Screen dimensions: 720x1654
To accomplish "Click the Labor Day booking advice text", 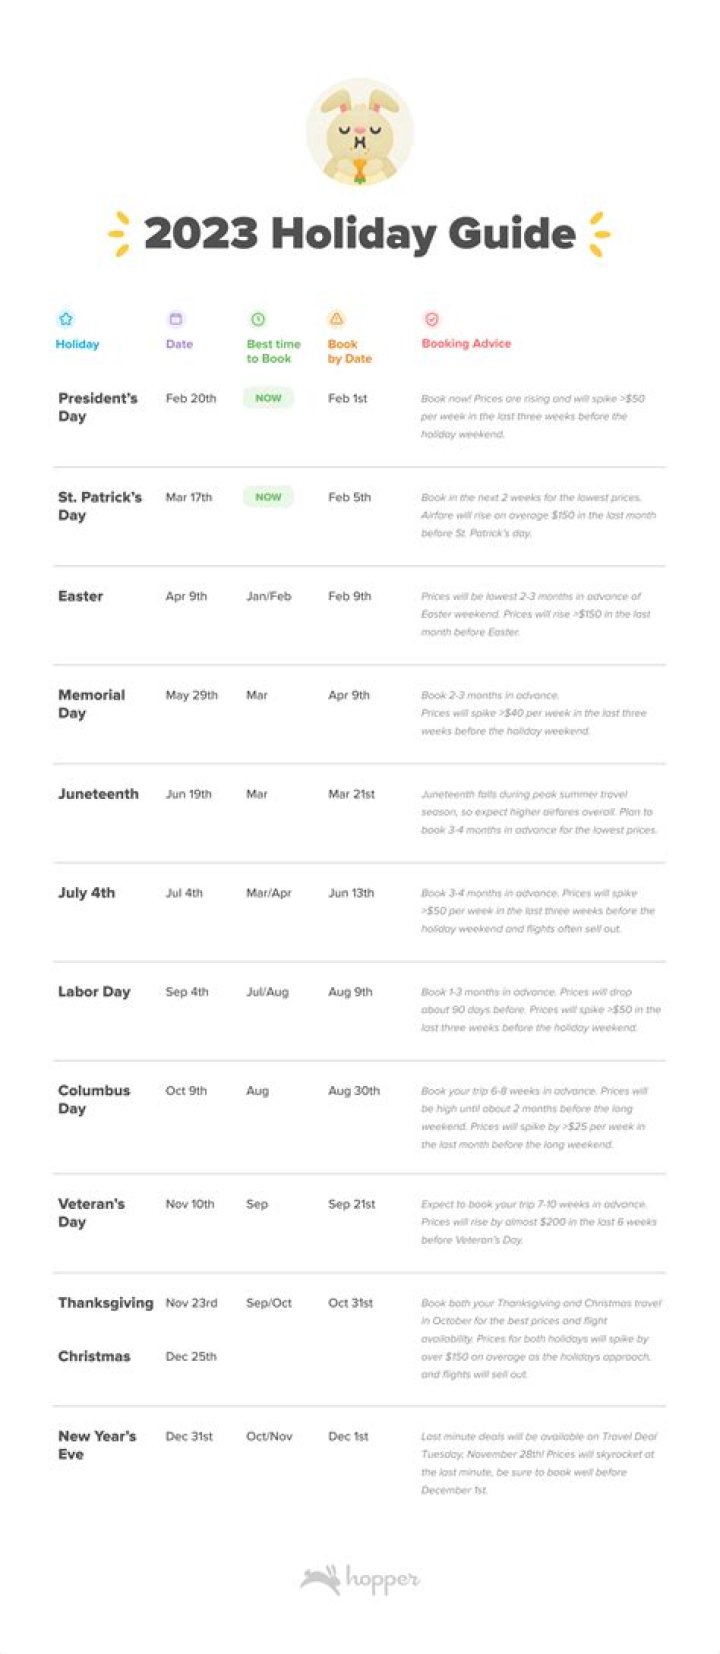I will 540,1009.
